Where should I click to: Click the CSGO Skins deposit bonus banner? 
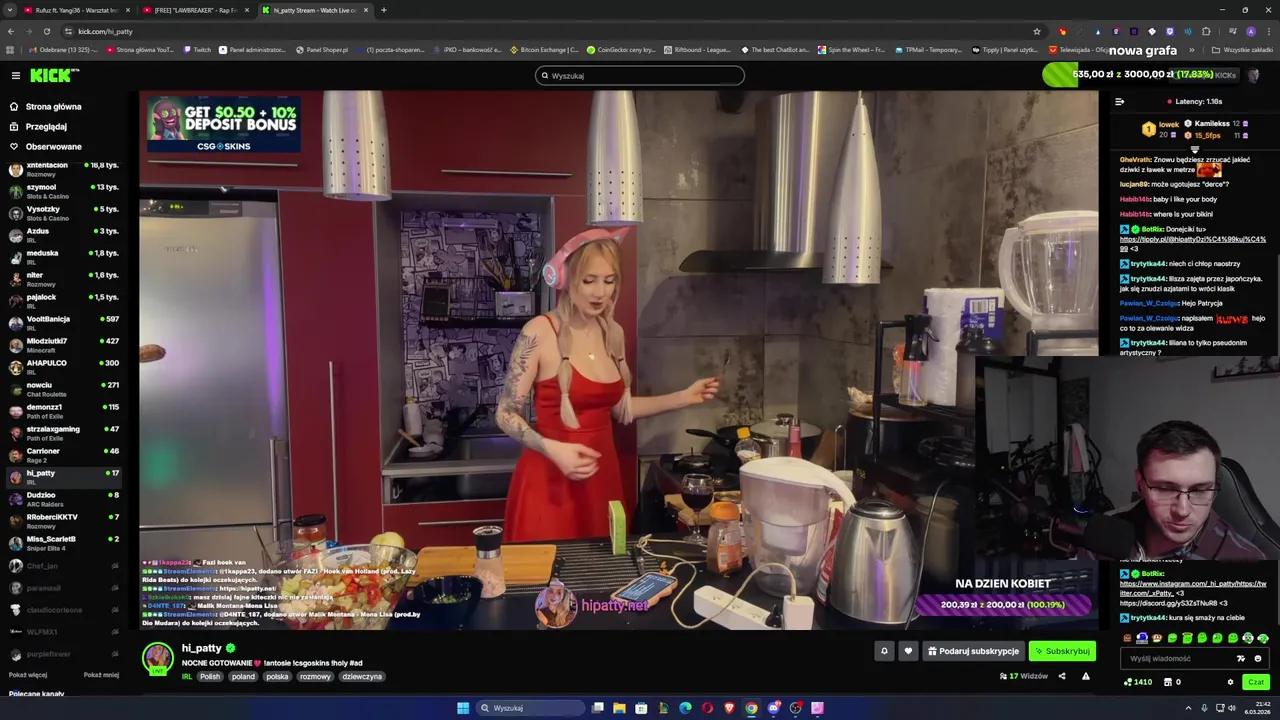(x=223, y=123)
